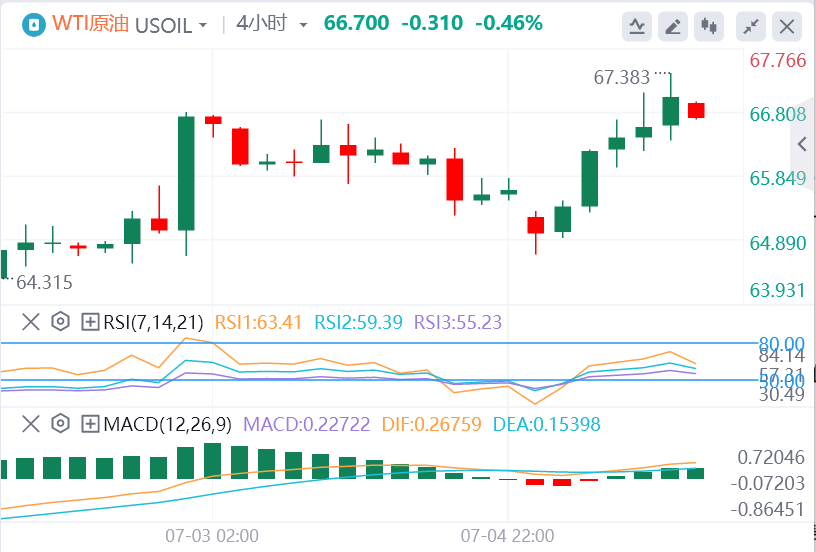Click the MACD(12,26,9) indicator label

pyautogui.click(x=167, y=424)
